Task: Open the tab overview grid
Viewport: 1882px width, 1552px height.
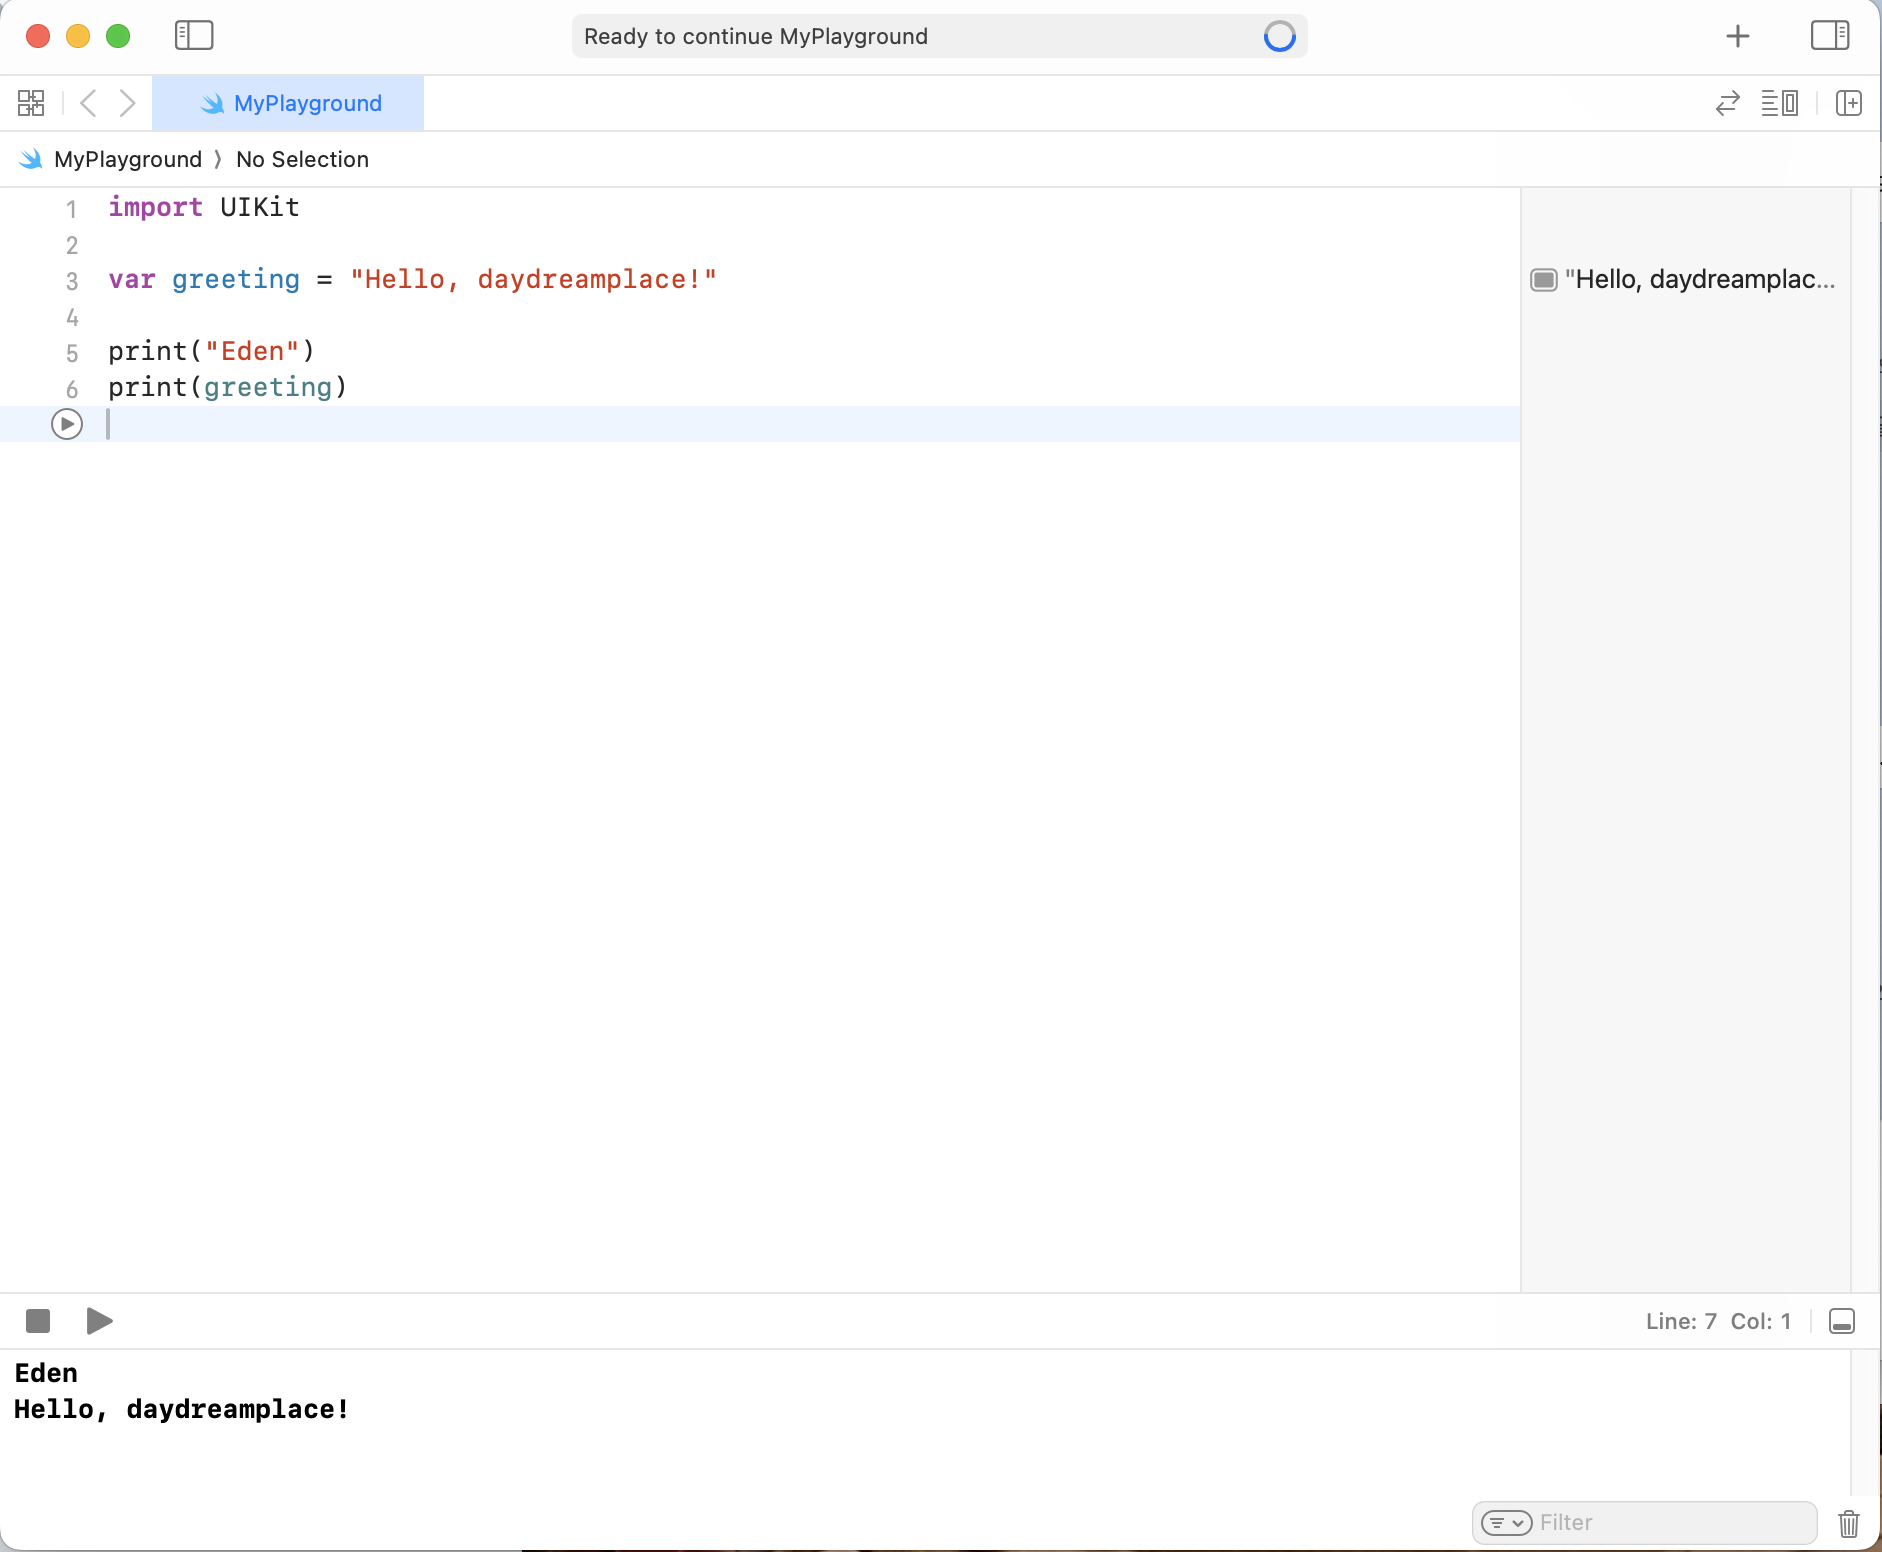Action: point(30,102)
